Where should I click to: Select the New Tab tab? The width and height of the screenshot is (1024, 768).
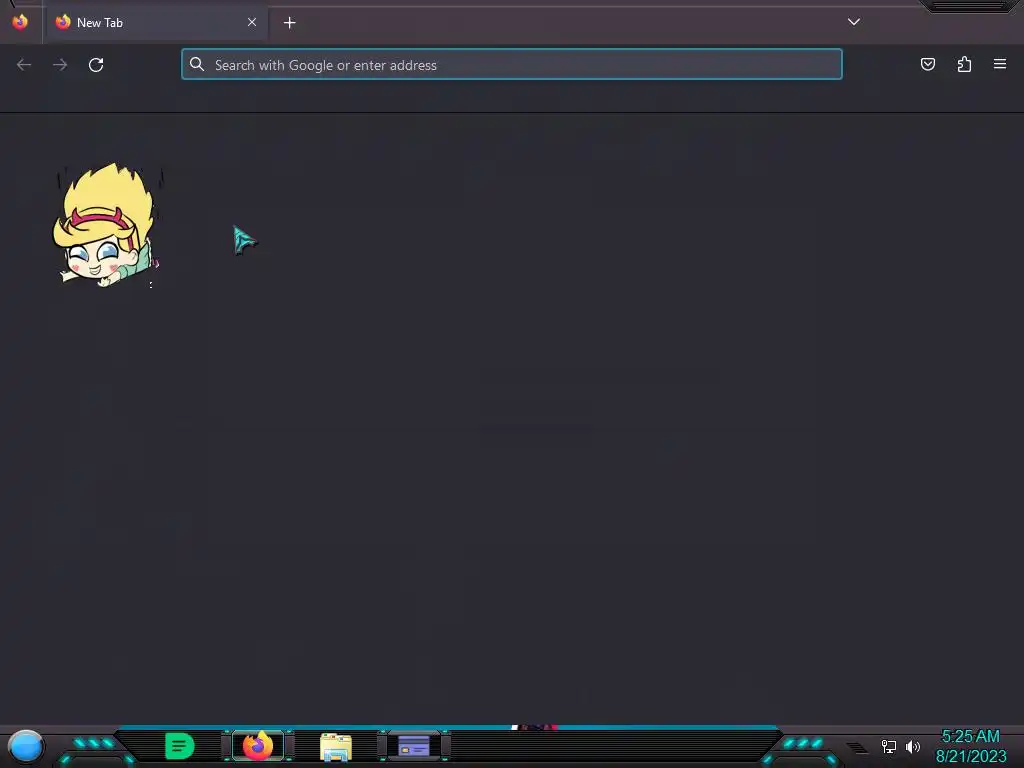[x=156, y=23]
